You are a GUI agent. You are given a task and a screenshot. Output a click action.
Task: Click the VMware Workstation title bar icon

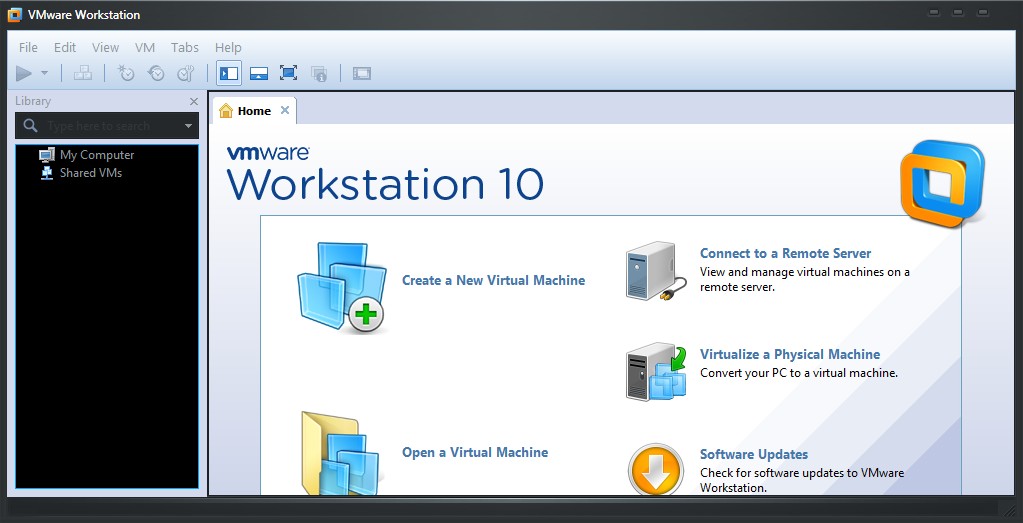tap(14, 14)
